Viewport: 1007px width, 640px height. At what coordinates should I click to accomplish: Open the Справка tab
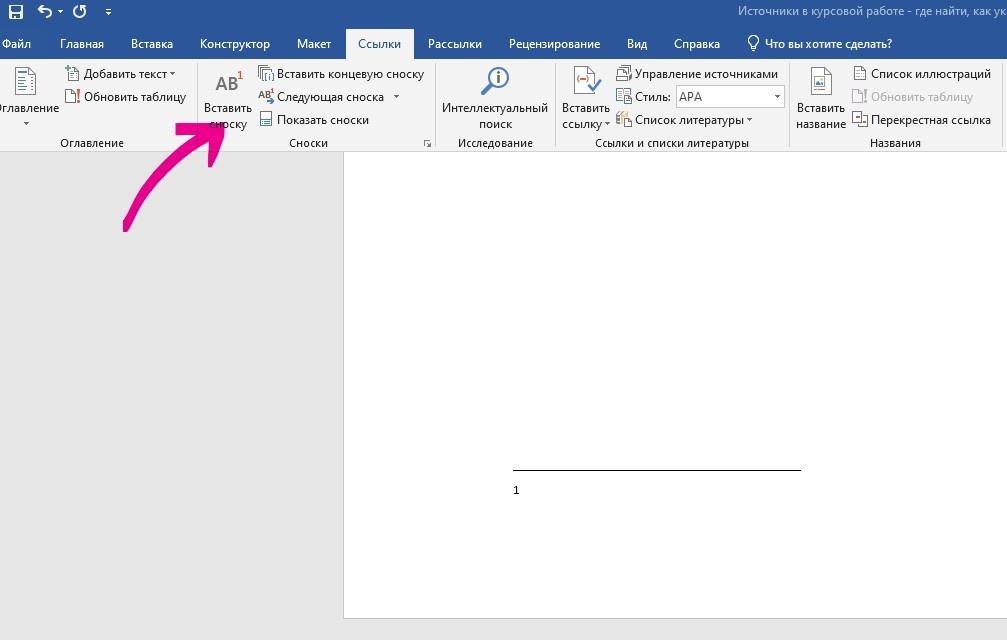[696, 44]
